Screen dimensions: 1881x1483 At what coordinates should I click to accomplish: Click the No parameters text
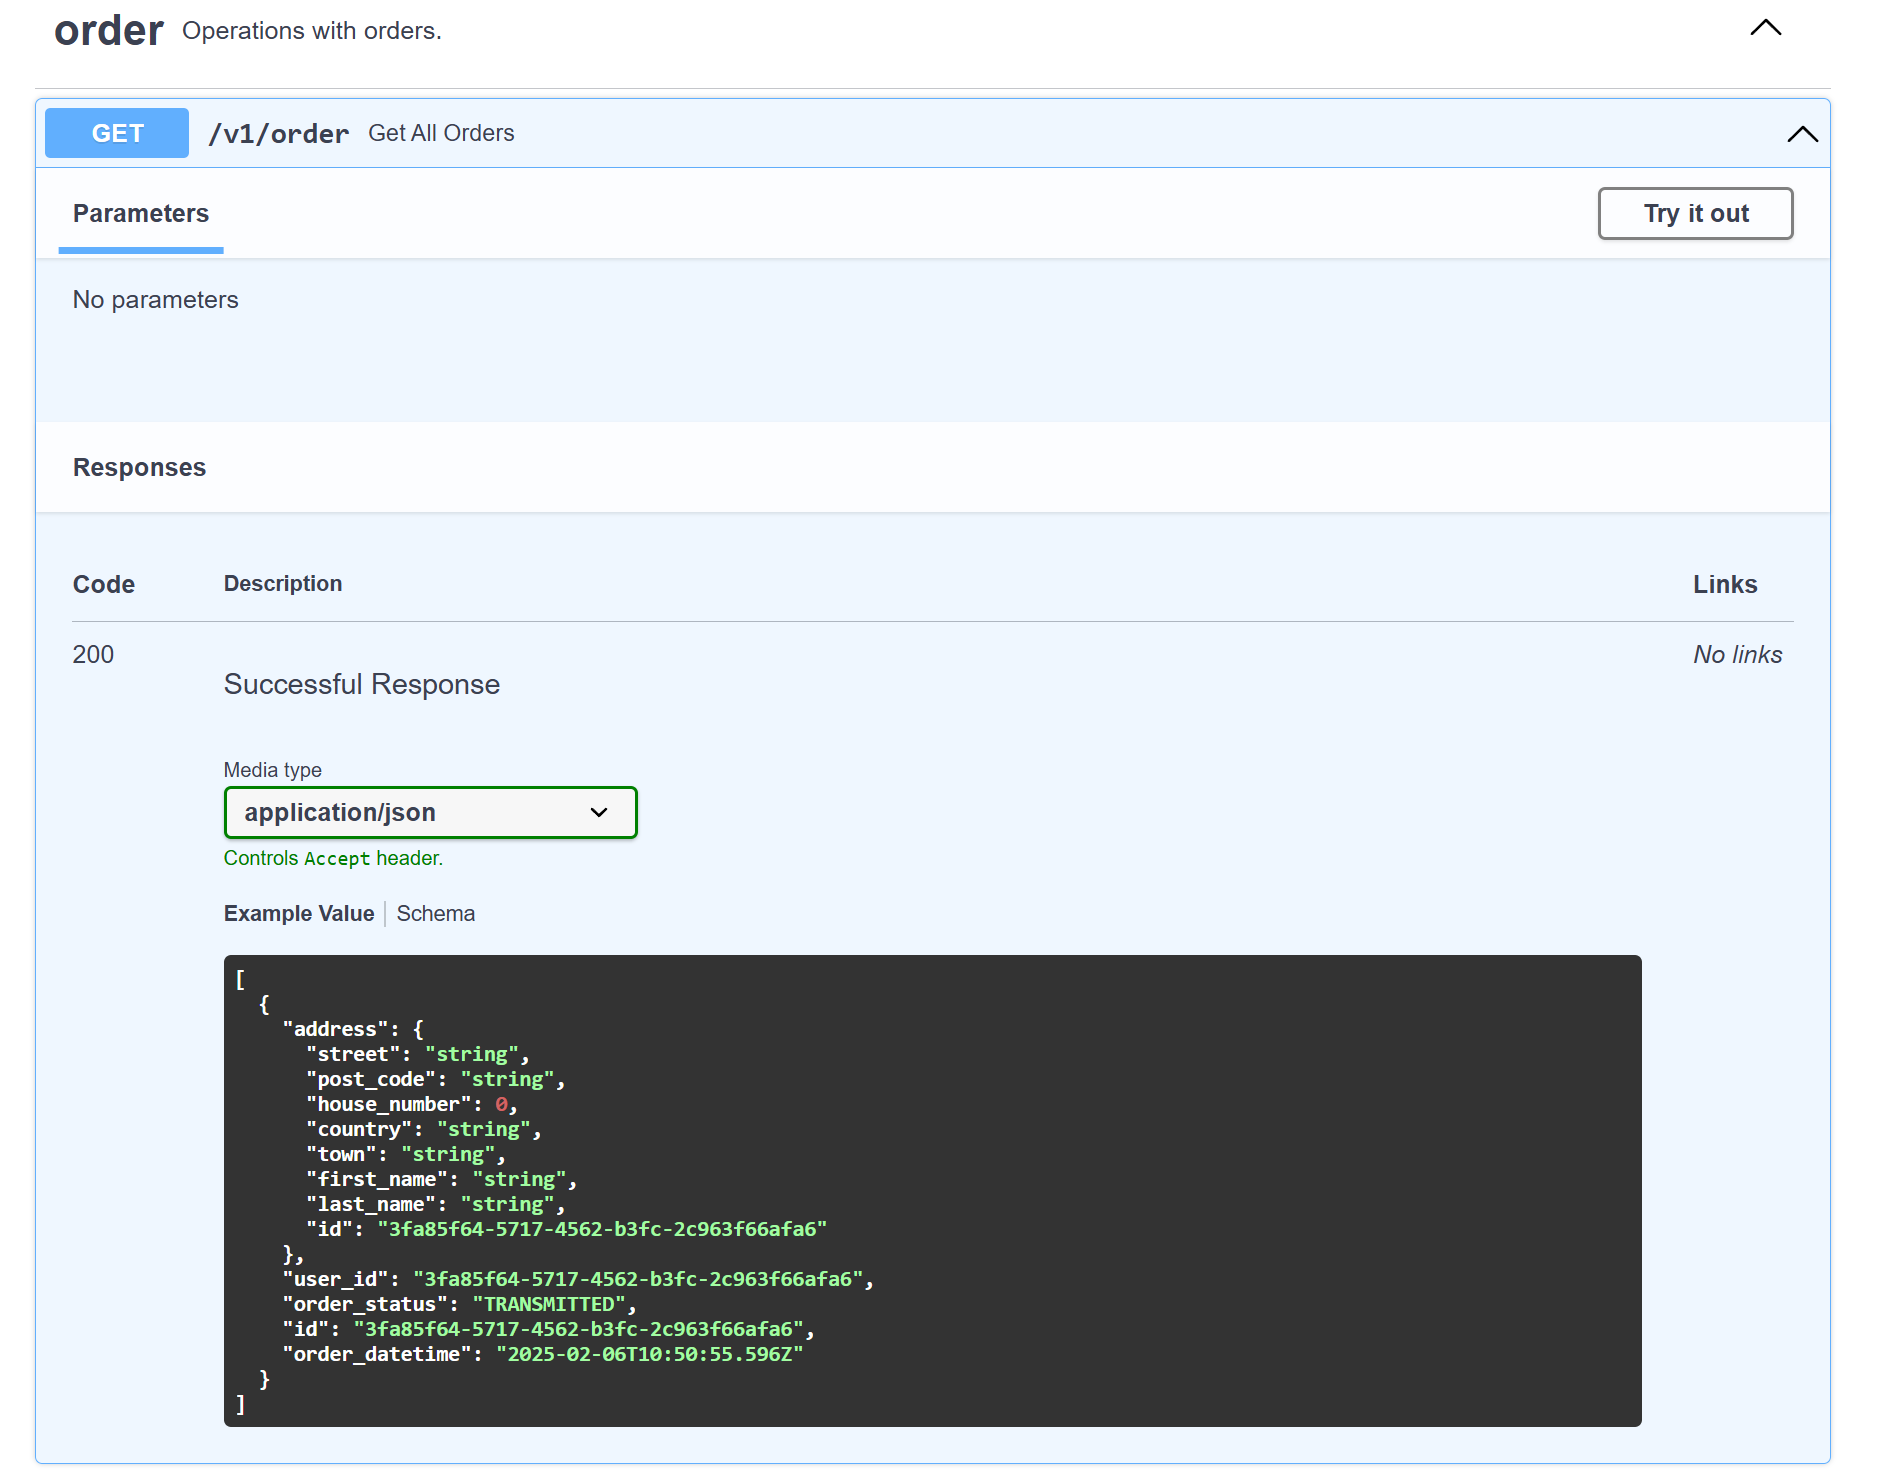tap(155, 300)
